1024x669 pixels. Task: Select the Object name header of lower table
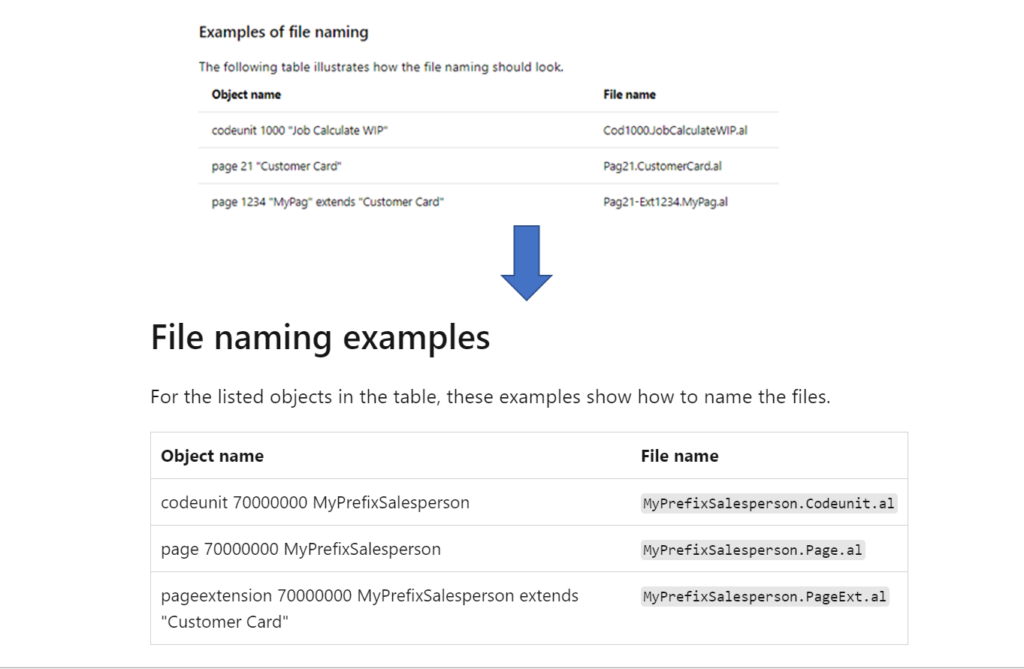click(213, 455)
